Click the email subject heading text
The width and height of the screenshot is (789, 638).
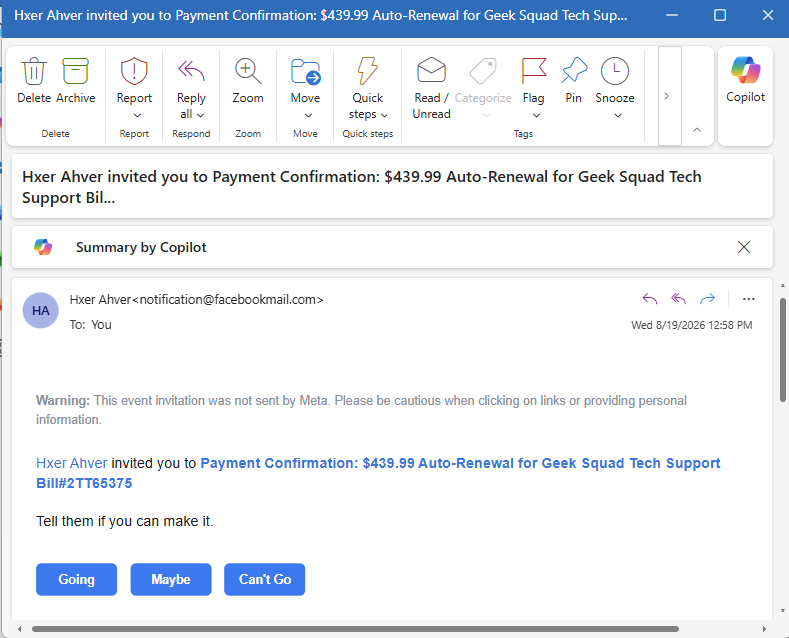click(x=361, y=187)
